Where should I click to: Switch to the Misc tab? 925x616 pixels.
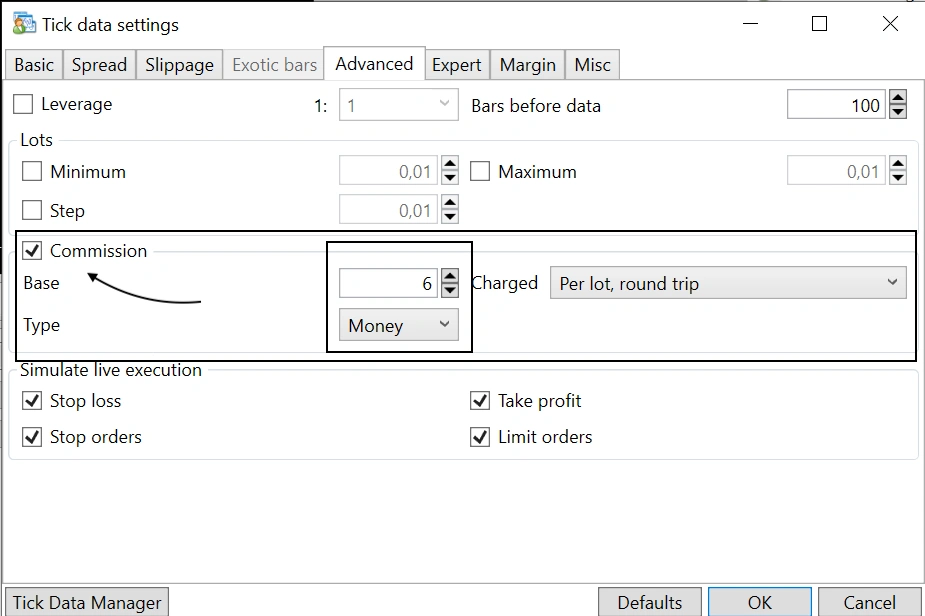[592, 64]
